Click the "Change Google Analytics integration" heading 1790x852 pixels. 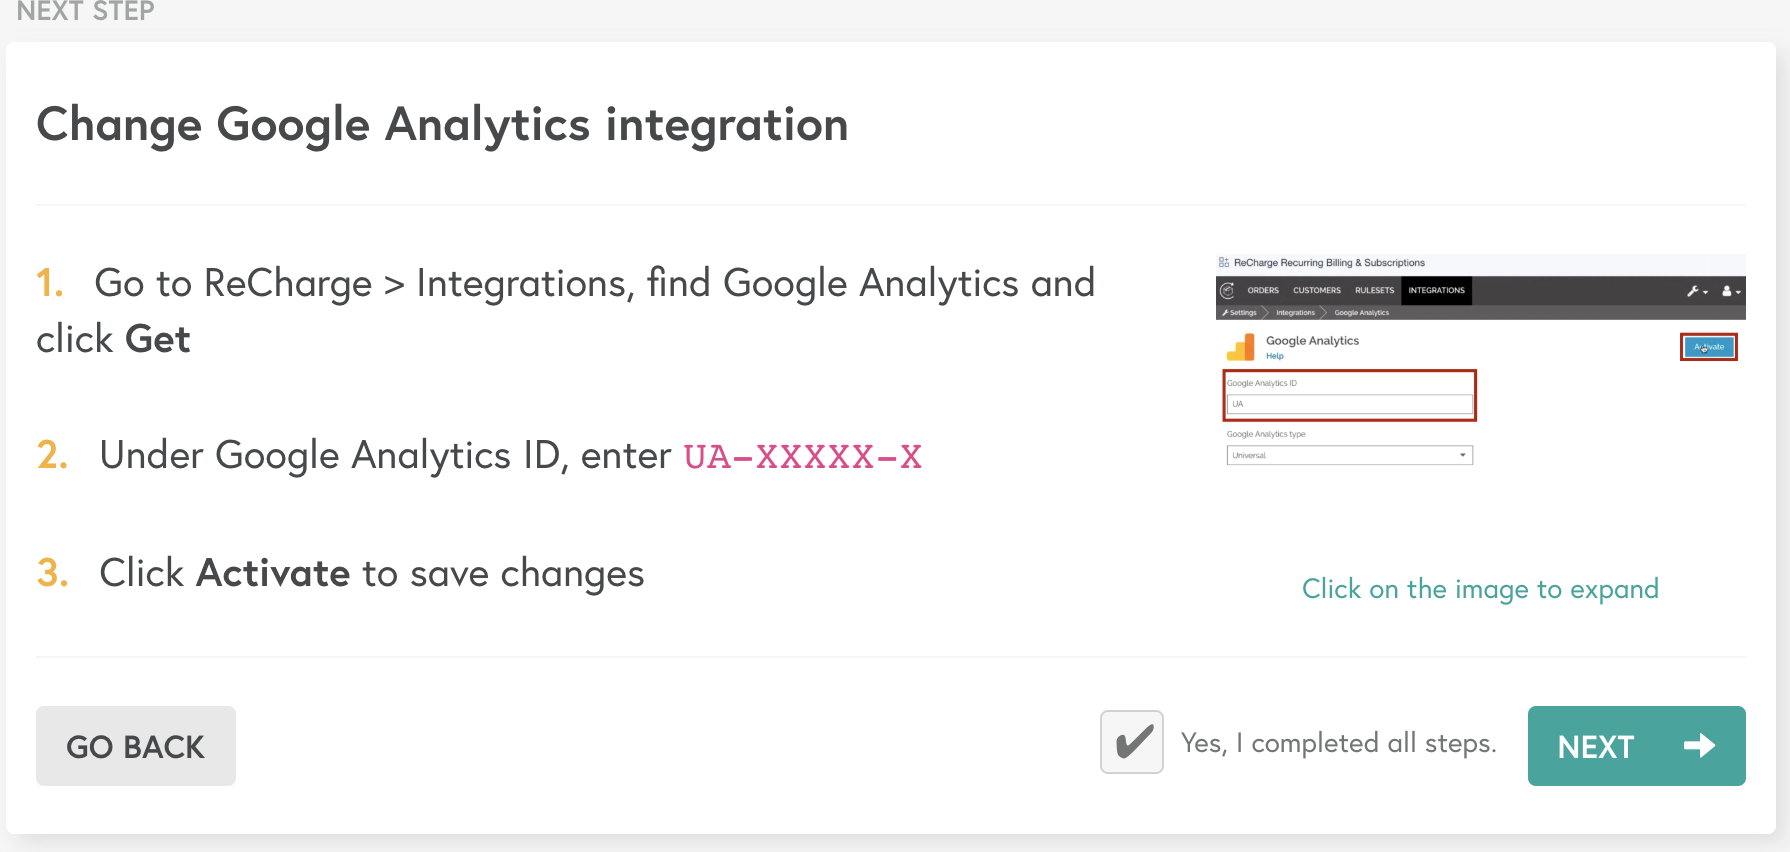click(442, 126)
